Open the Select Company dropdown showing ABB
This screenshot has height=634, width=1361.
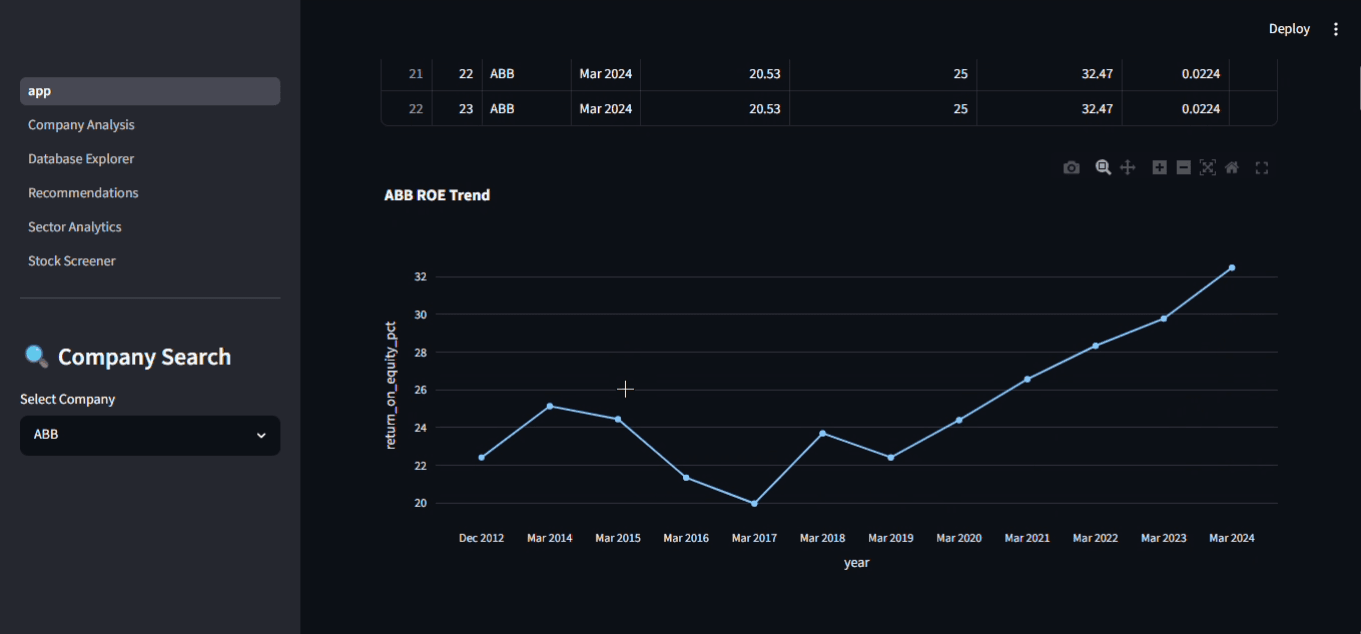point(150,435)
